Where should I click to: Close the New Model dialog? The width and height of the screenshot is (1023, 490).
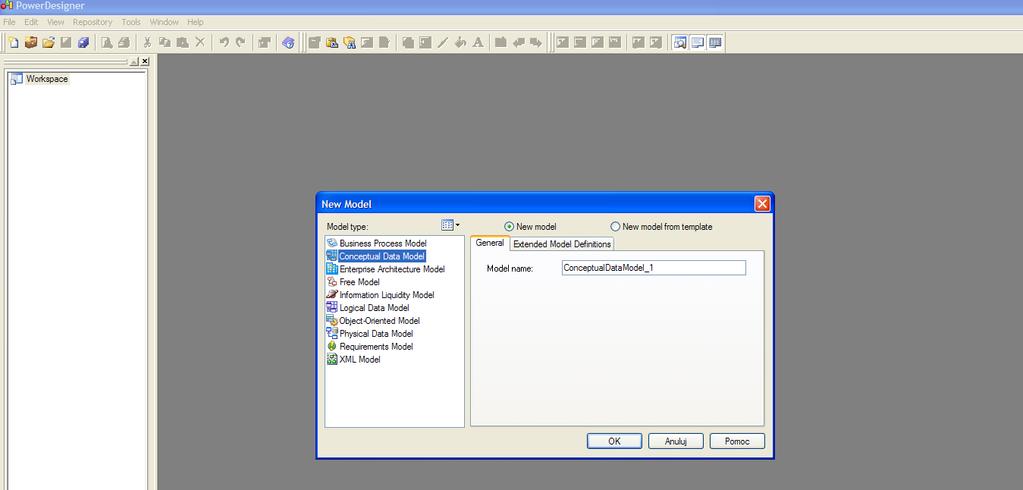(762, 204)
